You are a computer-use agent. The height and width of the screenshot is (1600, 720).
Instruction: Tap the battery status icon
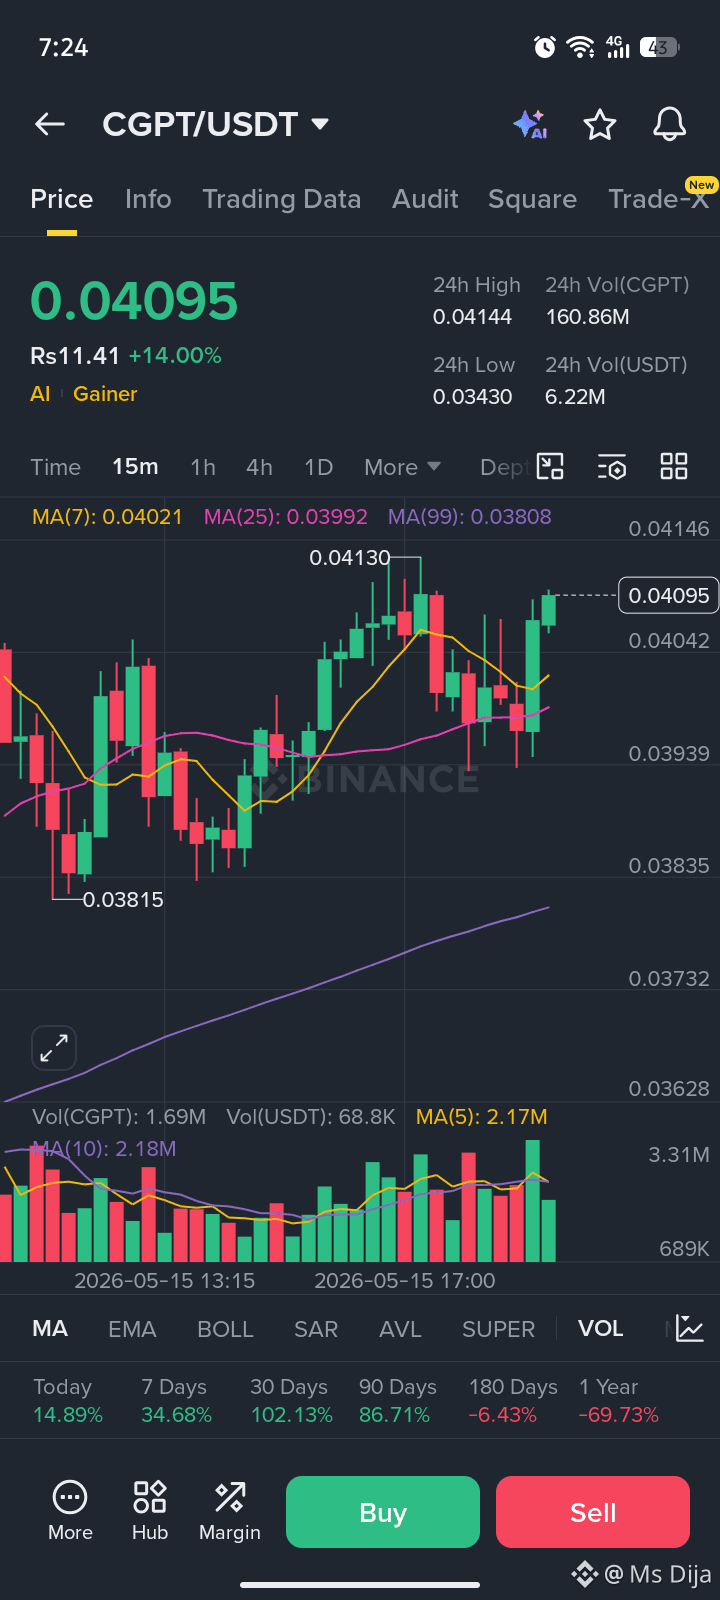[x=660, y=46]
